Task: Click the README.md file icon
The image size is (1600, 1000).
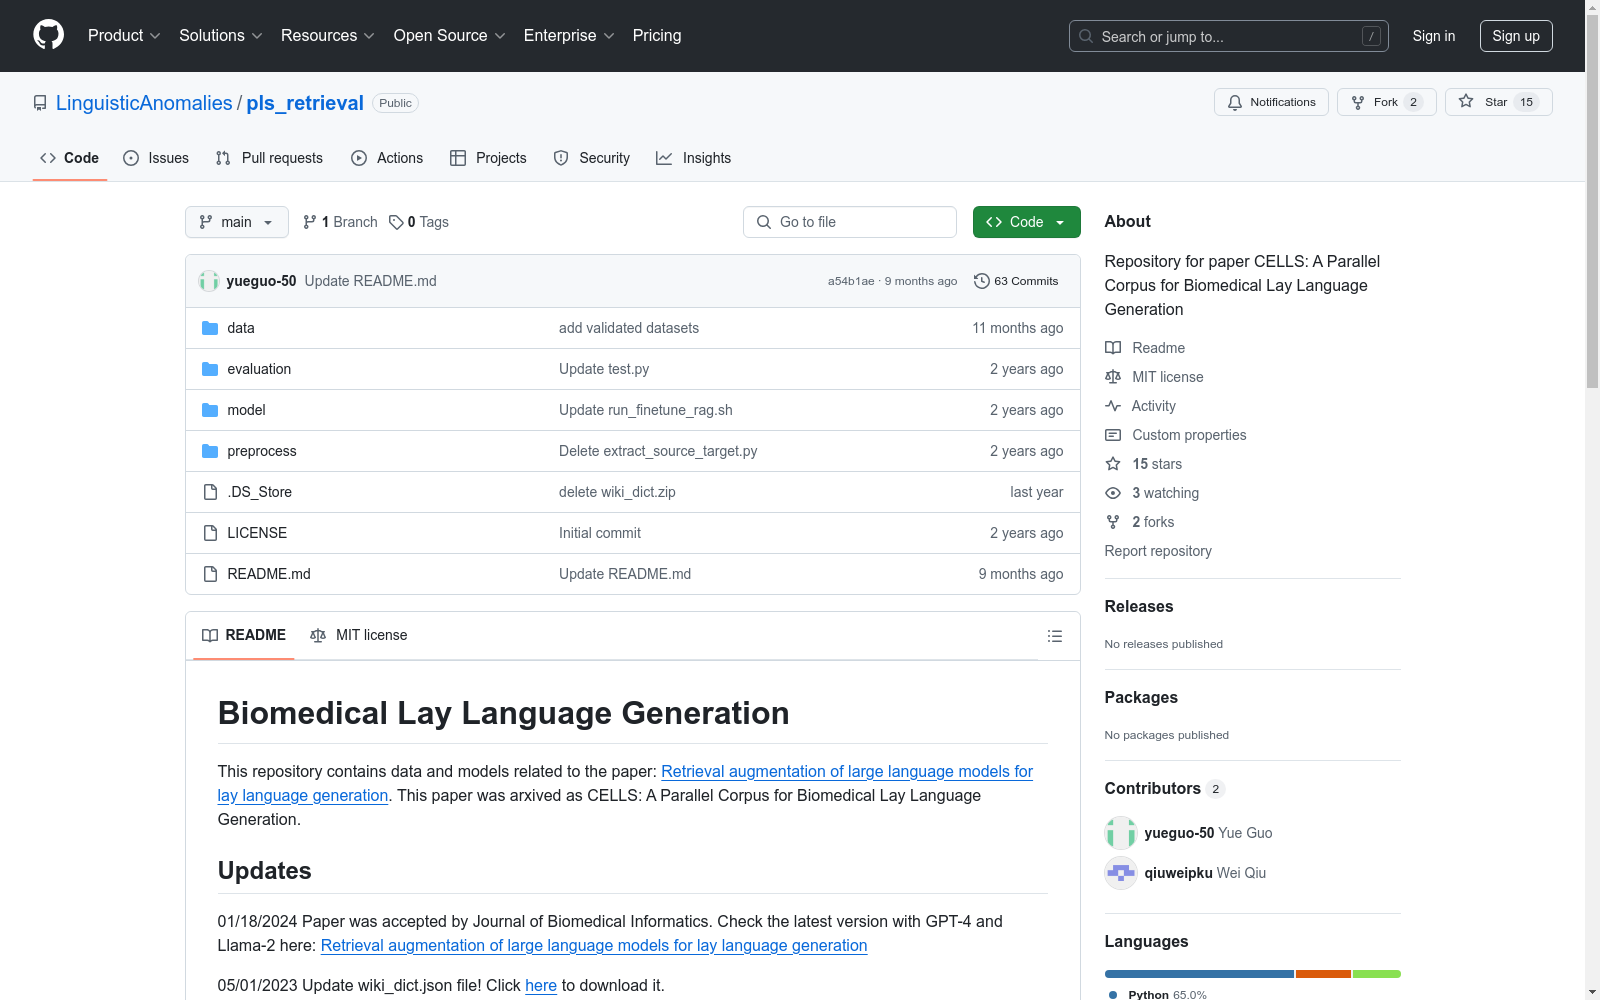Action: tap(210, 574)
